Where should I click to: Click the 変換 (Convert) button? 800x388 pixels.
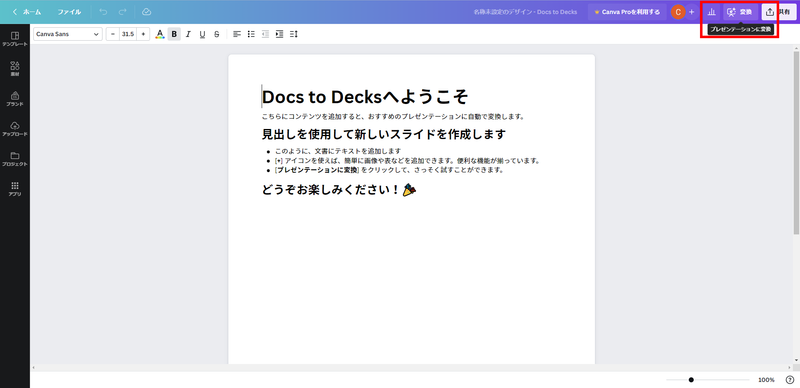(740, 12)
